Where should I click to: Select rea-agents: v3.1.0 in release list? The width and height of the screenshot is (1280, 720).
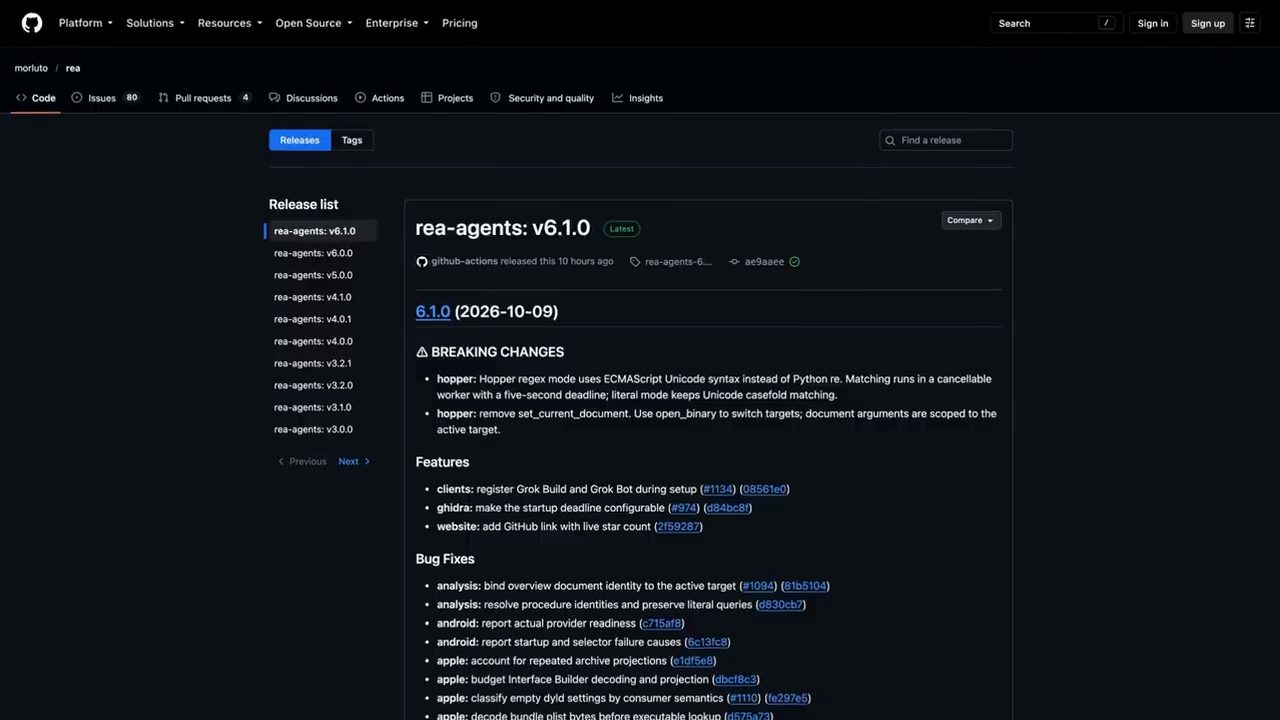click(x=313, y=407)
